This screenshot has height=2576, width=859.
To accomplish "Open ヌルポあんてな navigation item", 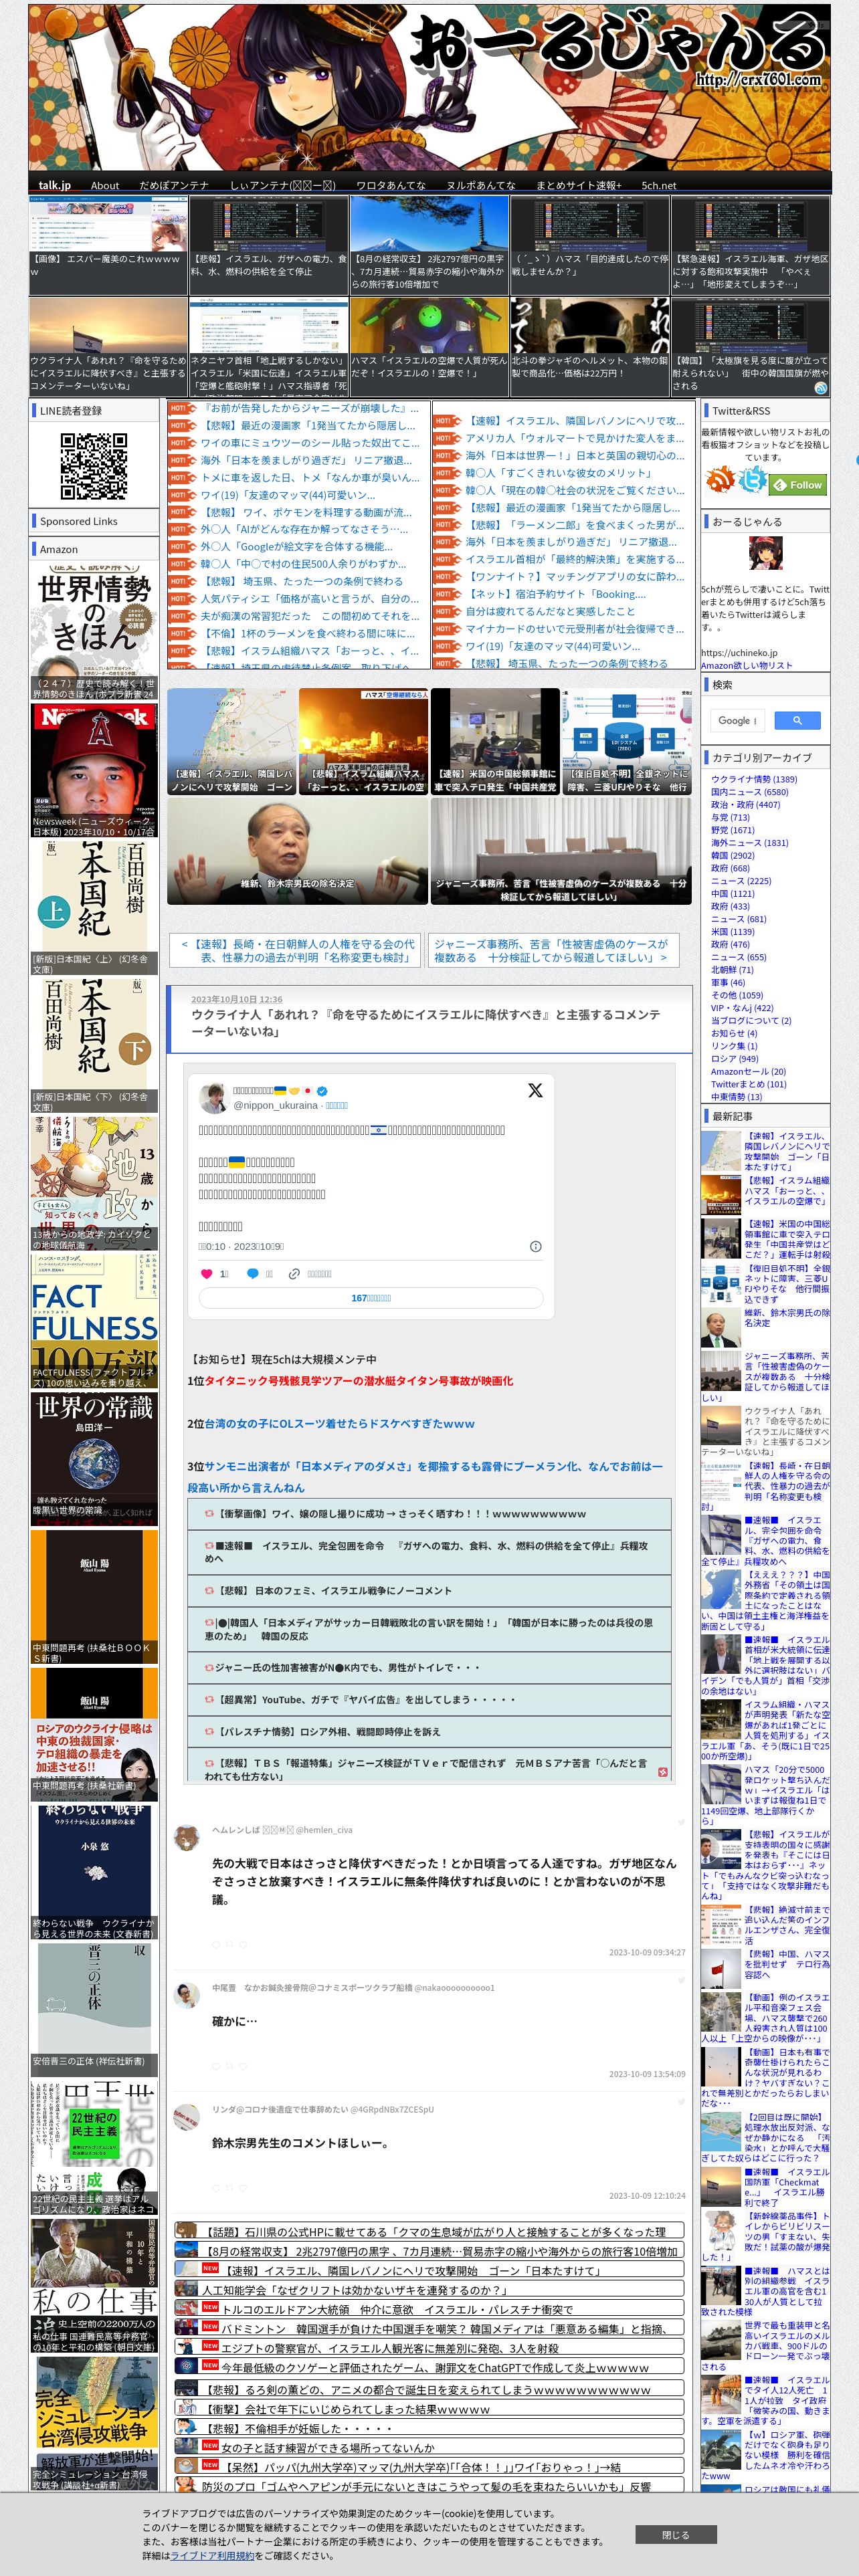I will point(481,185).
